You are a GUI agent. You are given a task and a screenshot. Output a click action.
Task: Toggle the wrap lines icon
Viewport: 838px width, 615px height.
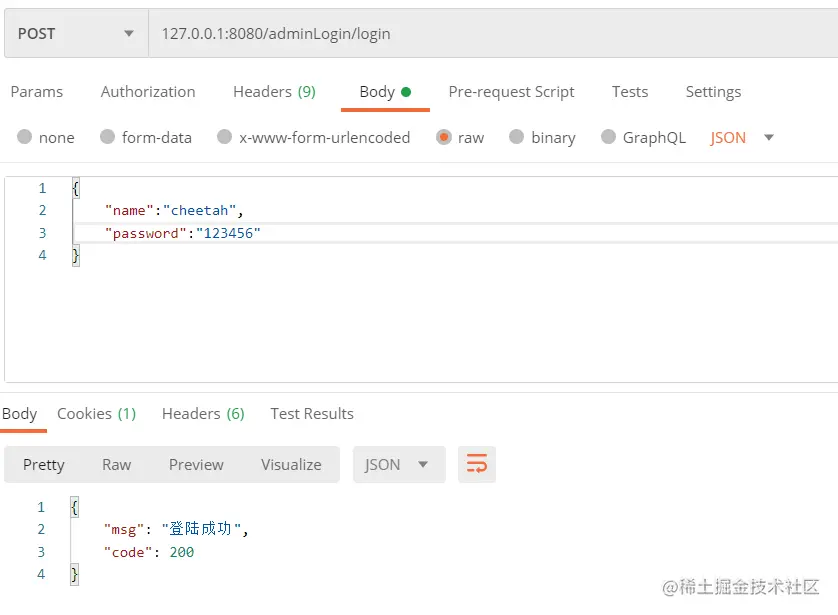tap(477, 464)
